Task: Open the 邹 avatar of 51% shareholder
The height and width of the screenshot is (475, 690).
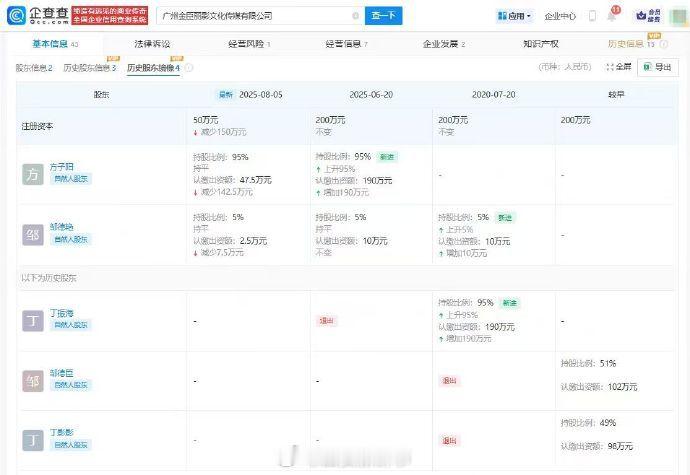Action: click(33, 381)
